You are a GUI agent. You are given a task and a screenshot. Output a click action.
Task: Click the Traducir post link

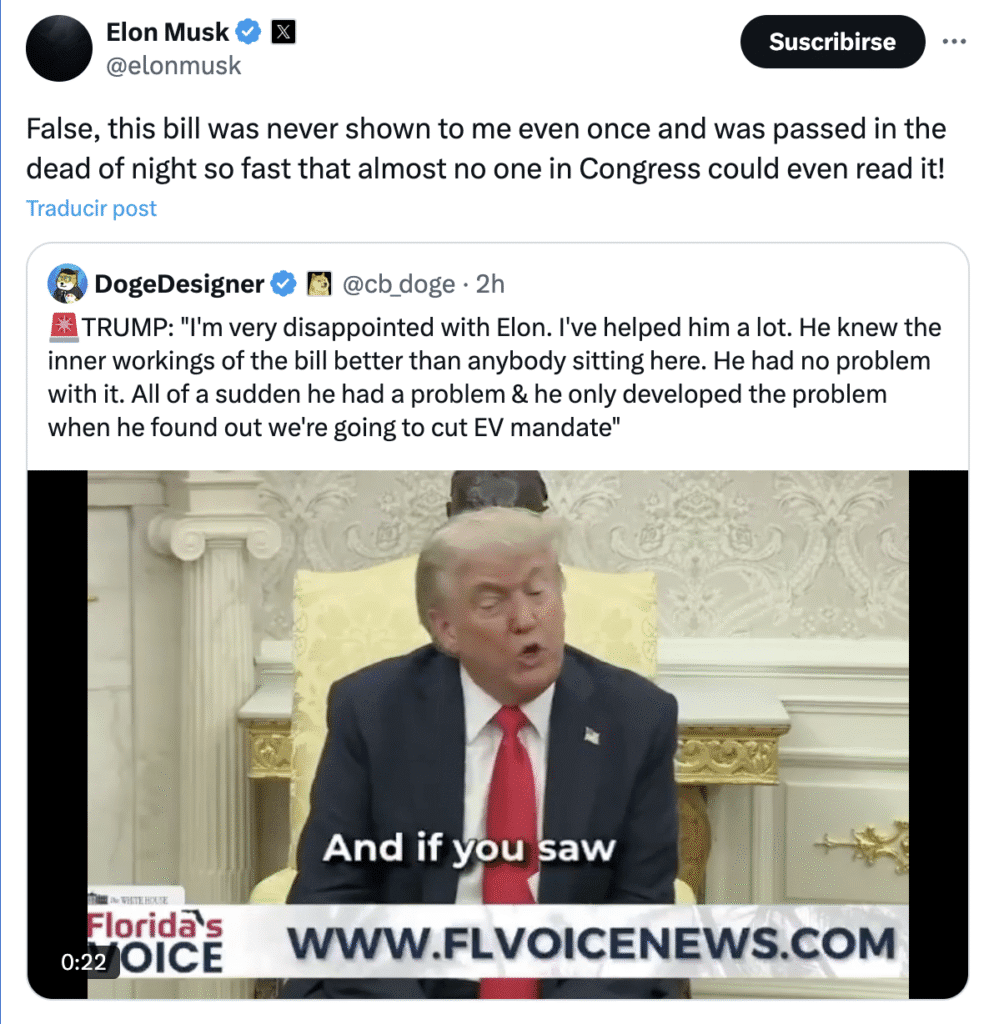pos(91,208)
